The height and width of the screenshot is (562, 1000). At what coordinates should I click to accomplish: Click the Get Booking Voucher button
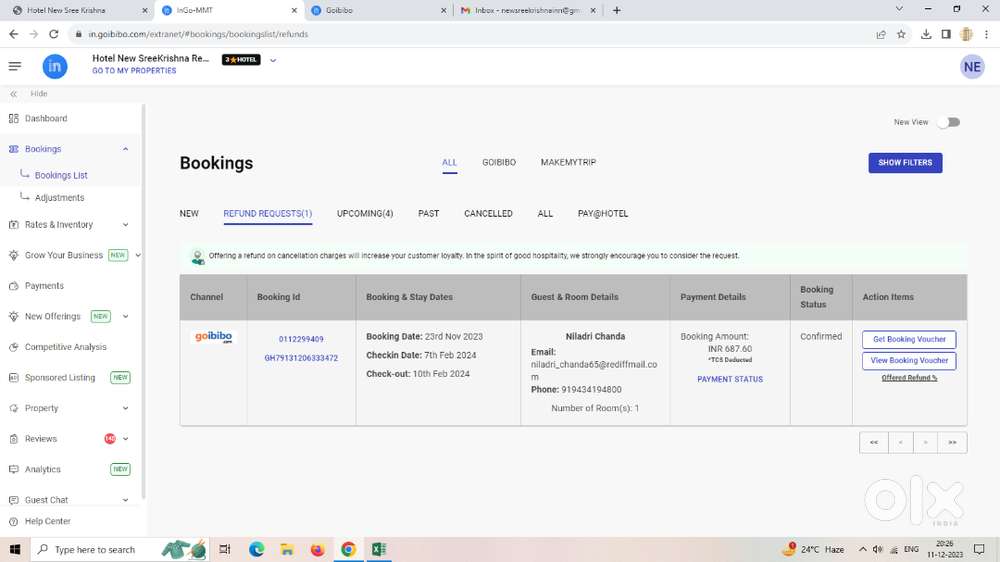coord(908,339)
